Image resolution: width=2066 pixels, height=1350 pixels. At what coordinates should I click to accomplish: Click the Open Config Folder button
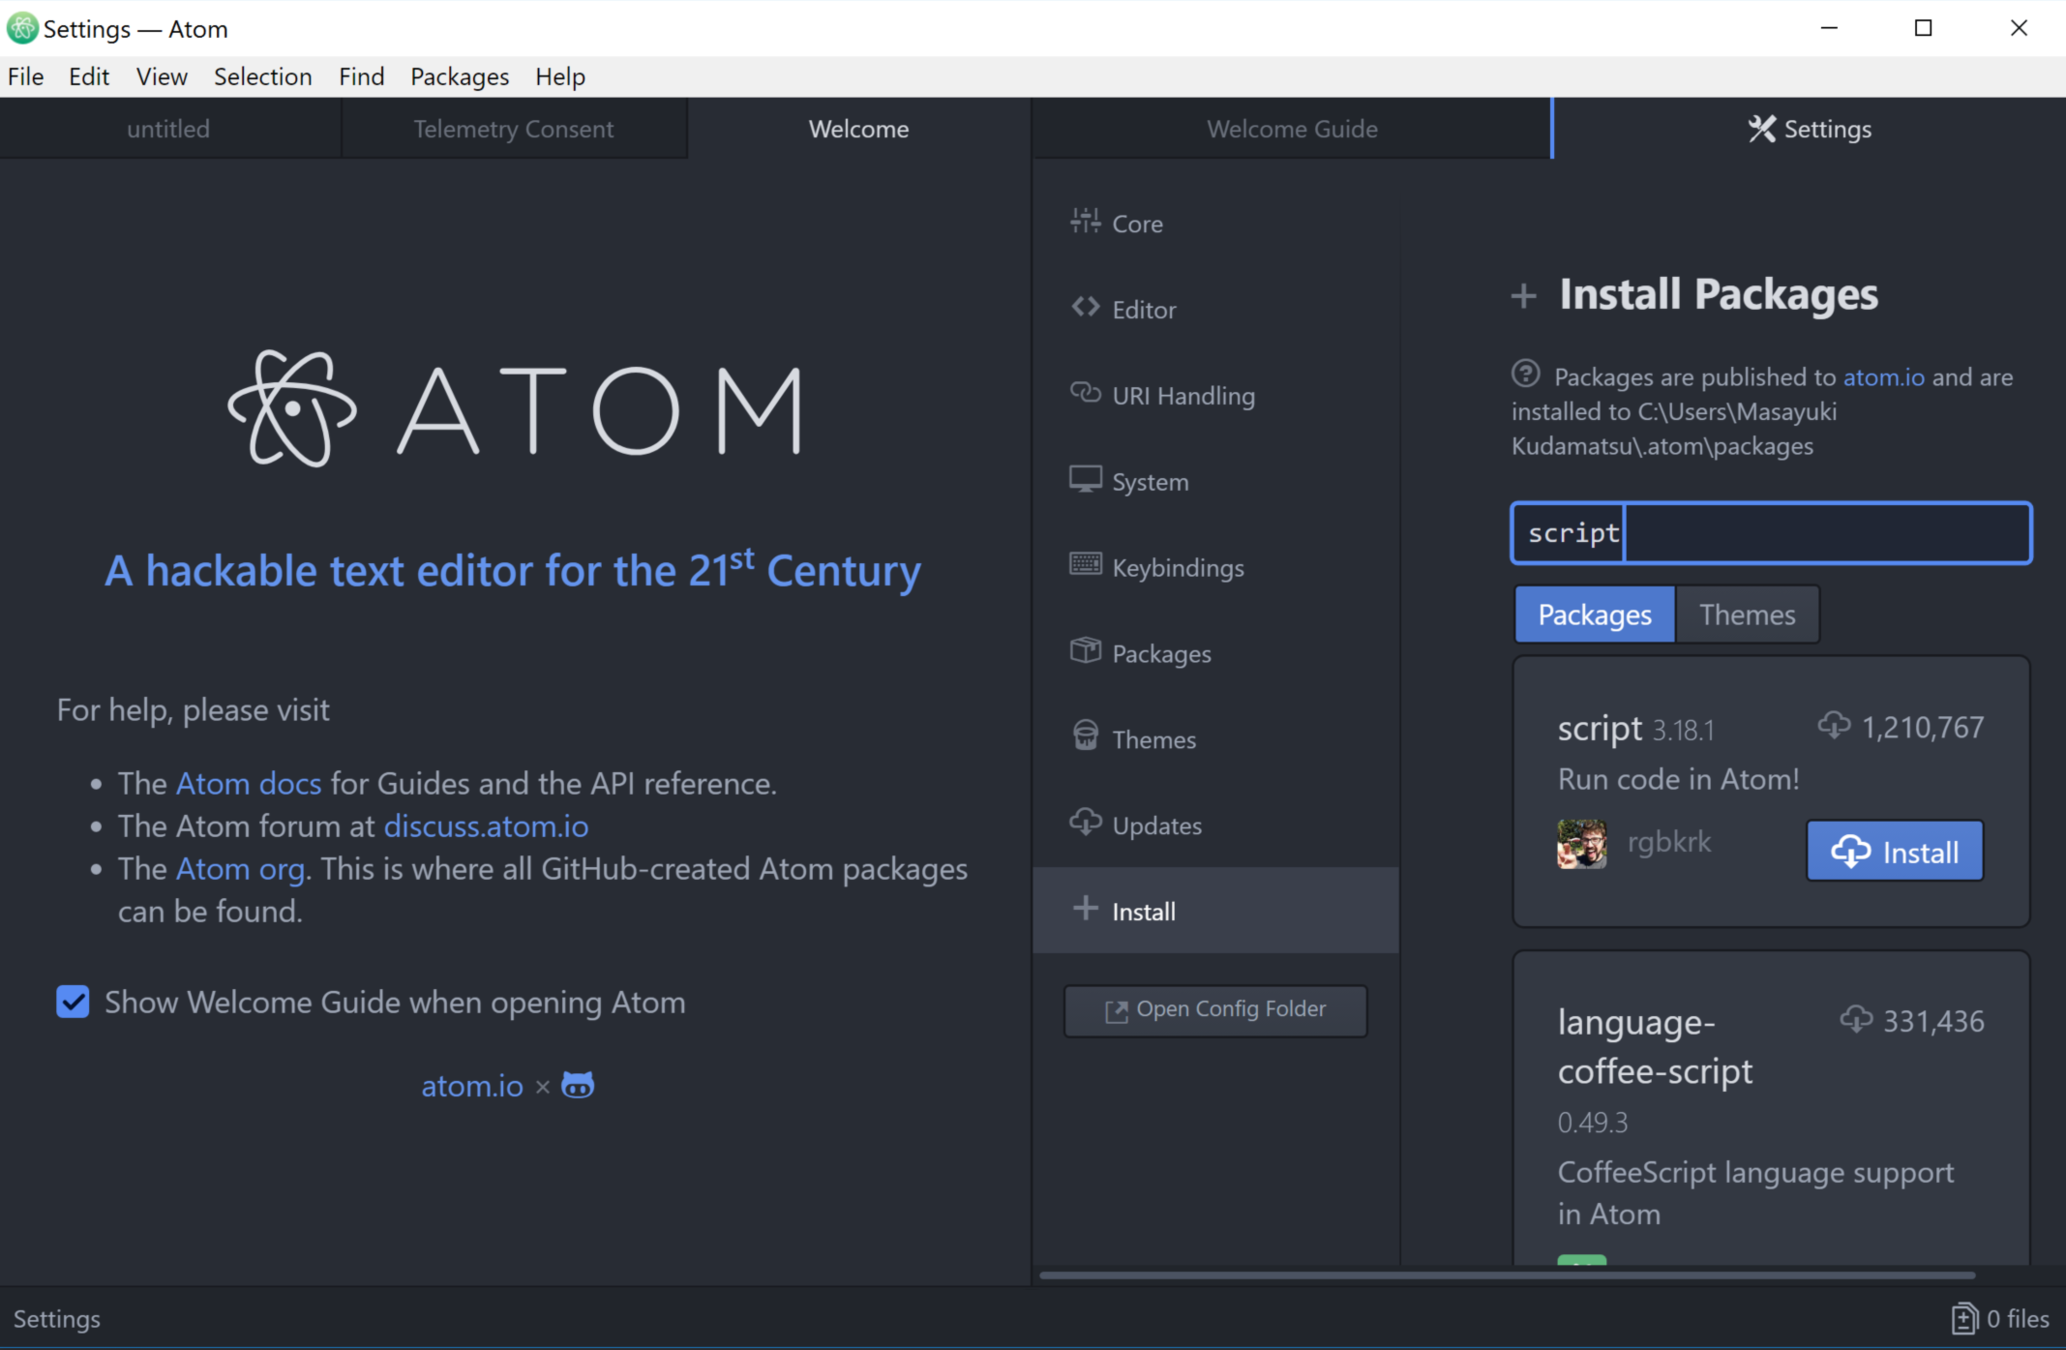1215,1010
